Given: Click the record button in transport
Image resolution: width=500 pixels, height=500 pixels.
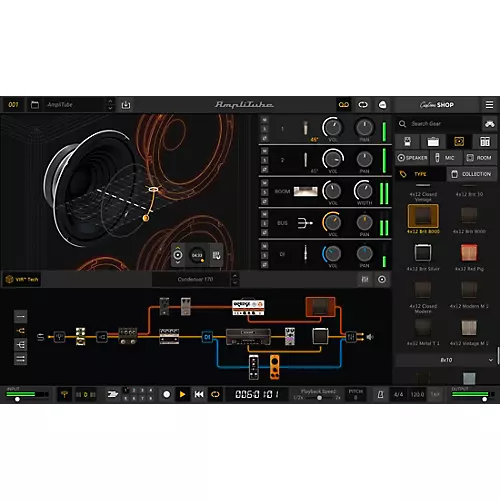Looking at the screenshot, I should [167, 395].
